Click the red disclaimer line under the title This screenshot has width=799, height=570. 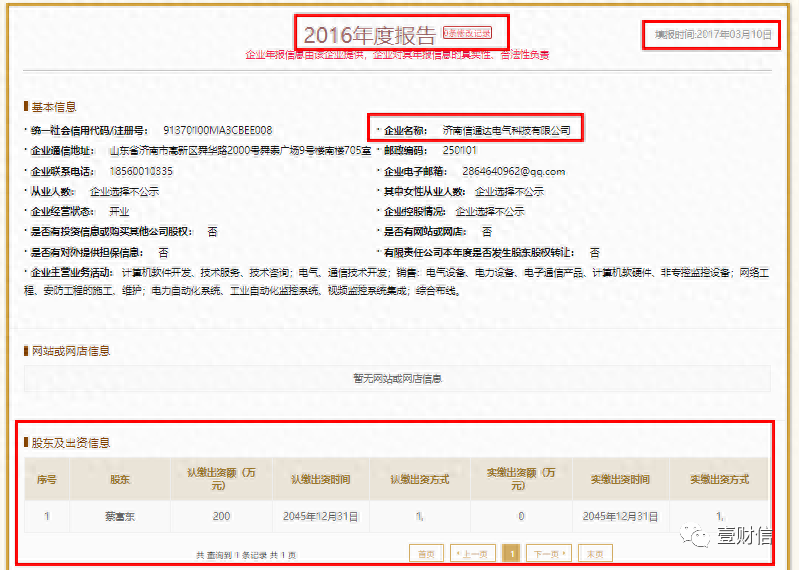tap(397, 55)
